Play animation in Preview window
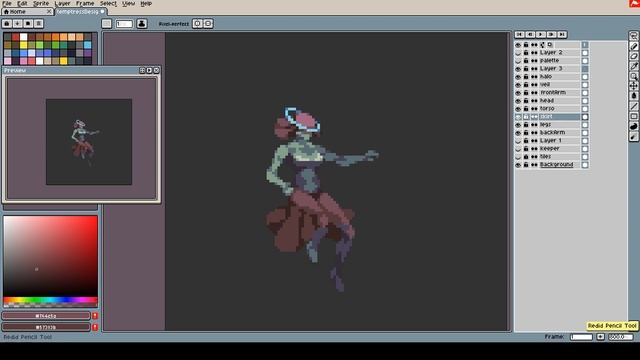 point(149,70)
